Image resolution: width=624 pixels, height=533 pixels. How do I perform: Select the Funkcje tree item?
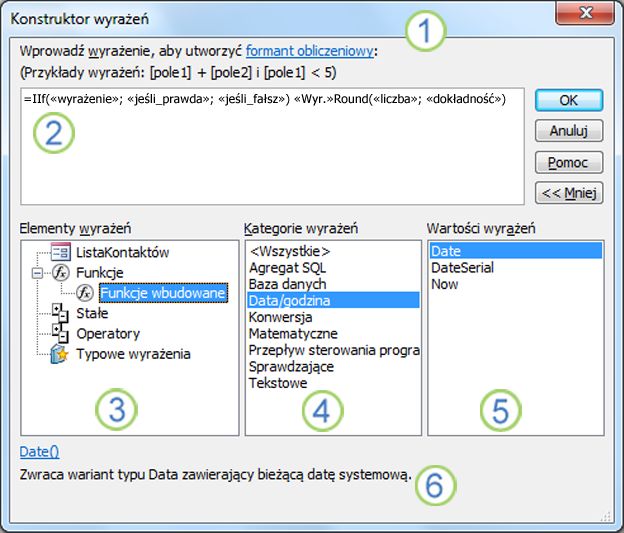pos(100,273)
